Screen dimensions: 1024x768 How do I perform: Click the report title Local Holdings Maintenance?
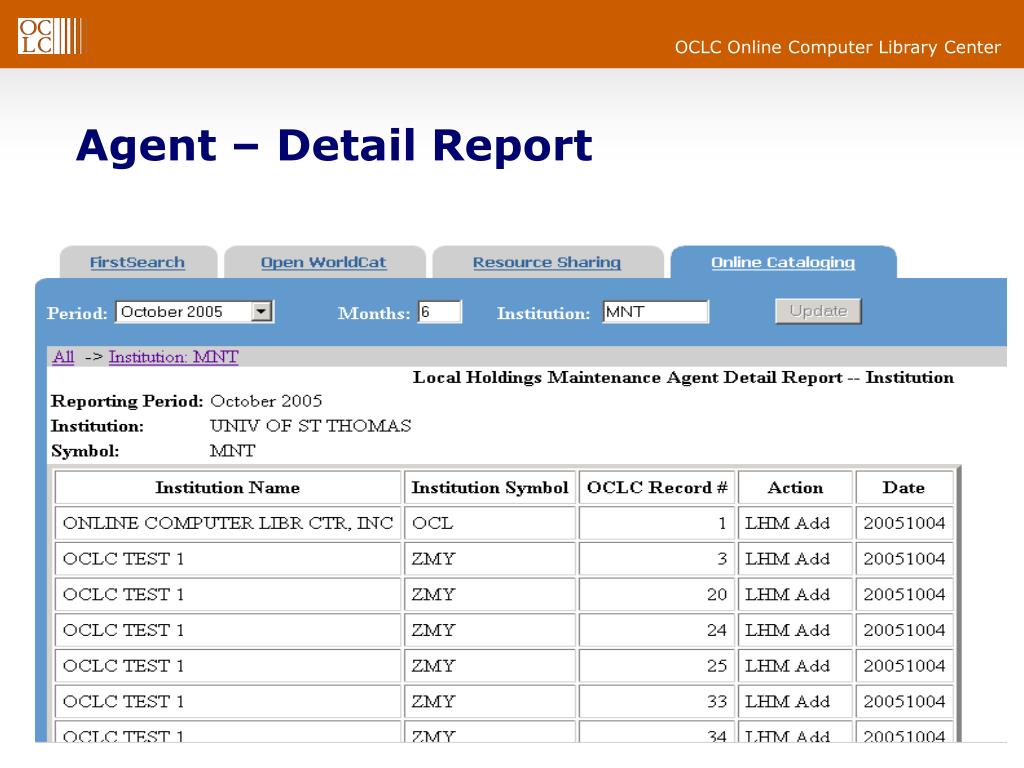(x=683, y=377)
